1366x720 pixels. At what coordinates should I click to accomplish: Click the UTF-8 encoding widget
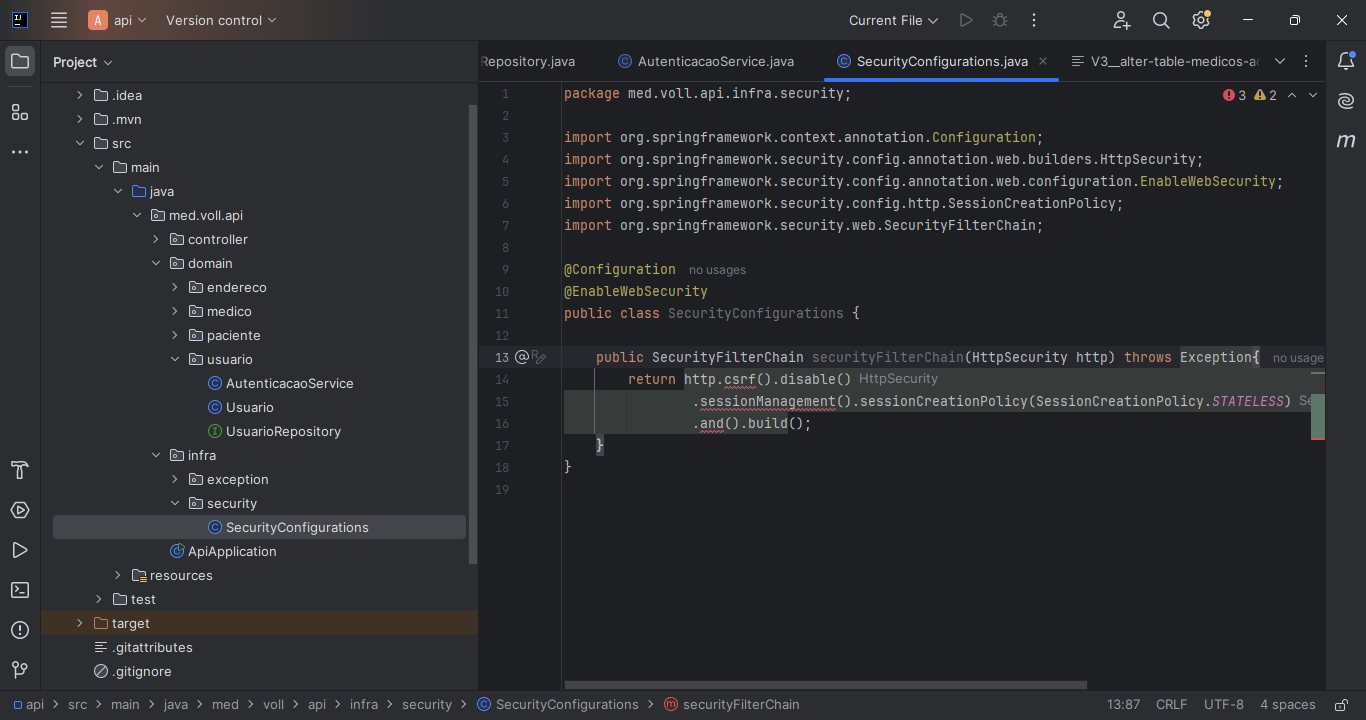1224,704
